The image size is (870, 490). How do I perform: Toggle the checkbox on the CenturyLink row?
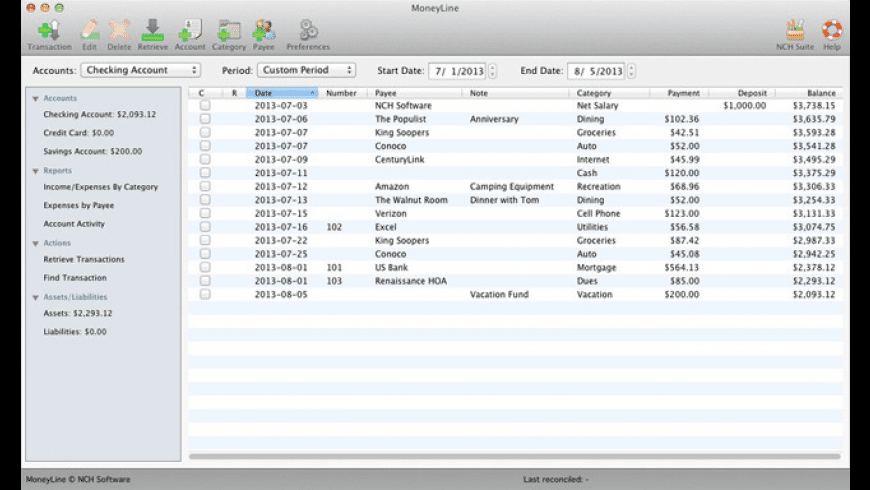pos(205,159)
